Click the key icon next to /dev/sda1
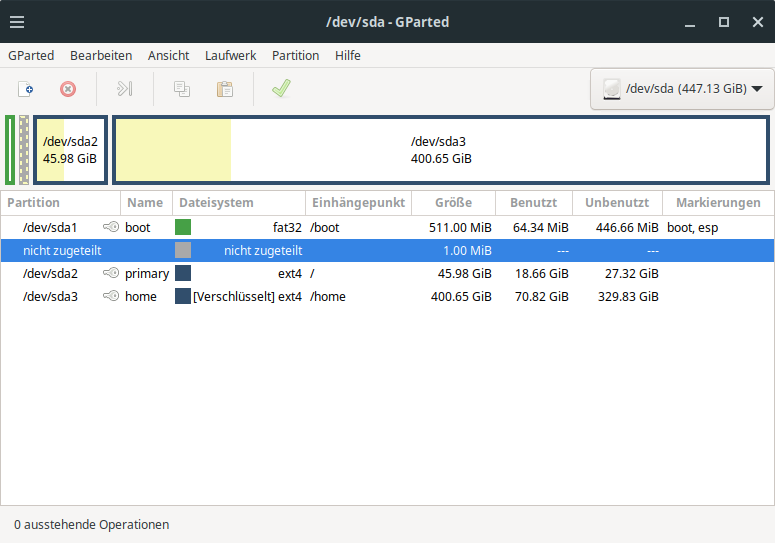This screenshot has width=775, height=543. point(110,227)
